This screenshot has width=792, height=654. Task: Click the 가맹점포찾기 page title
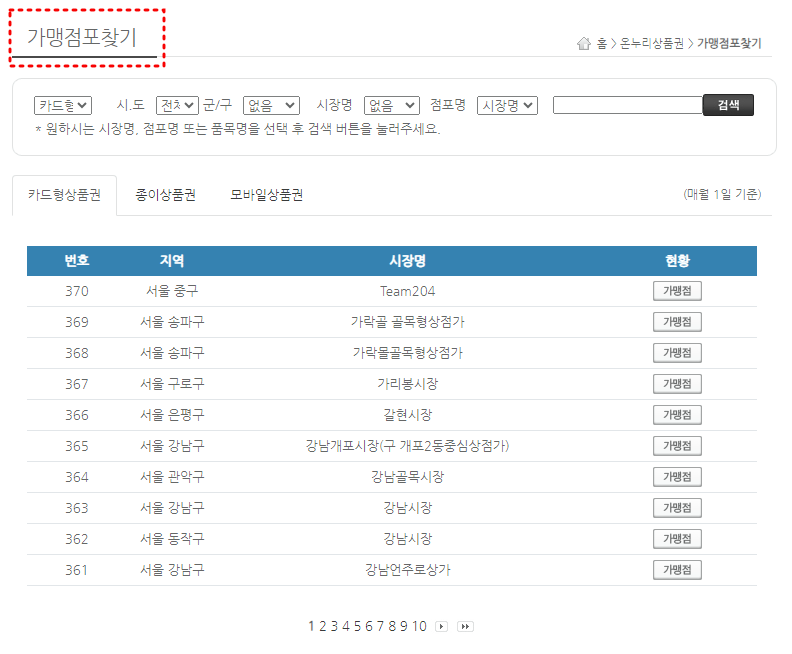(x=82, y=38)
